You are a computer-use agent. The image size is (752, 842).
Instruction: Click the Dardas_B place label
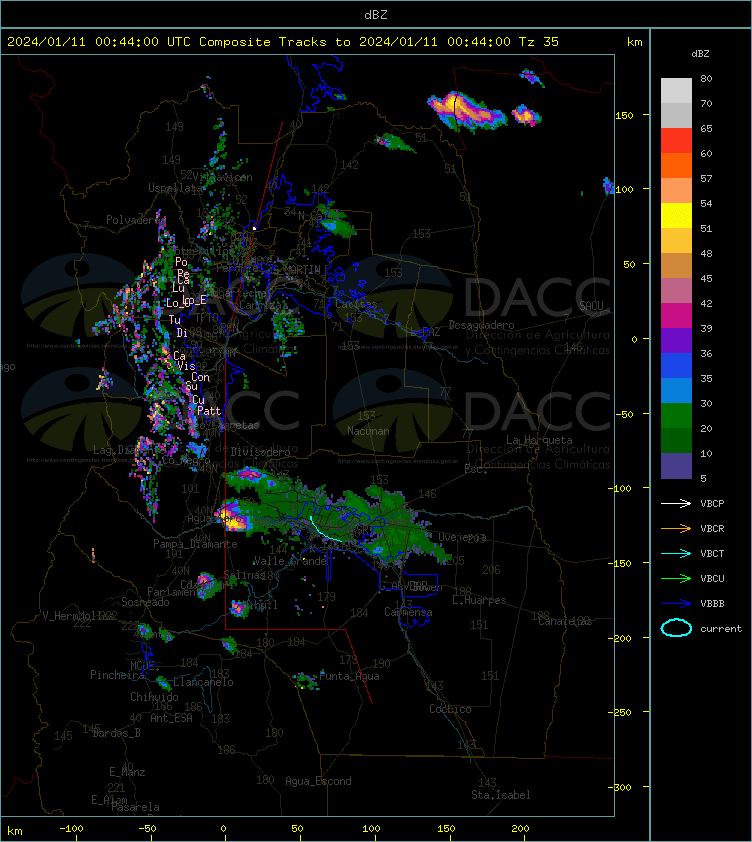[x=117, y=732]
